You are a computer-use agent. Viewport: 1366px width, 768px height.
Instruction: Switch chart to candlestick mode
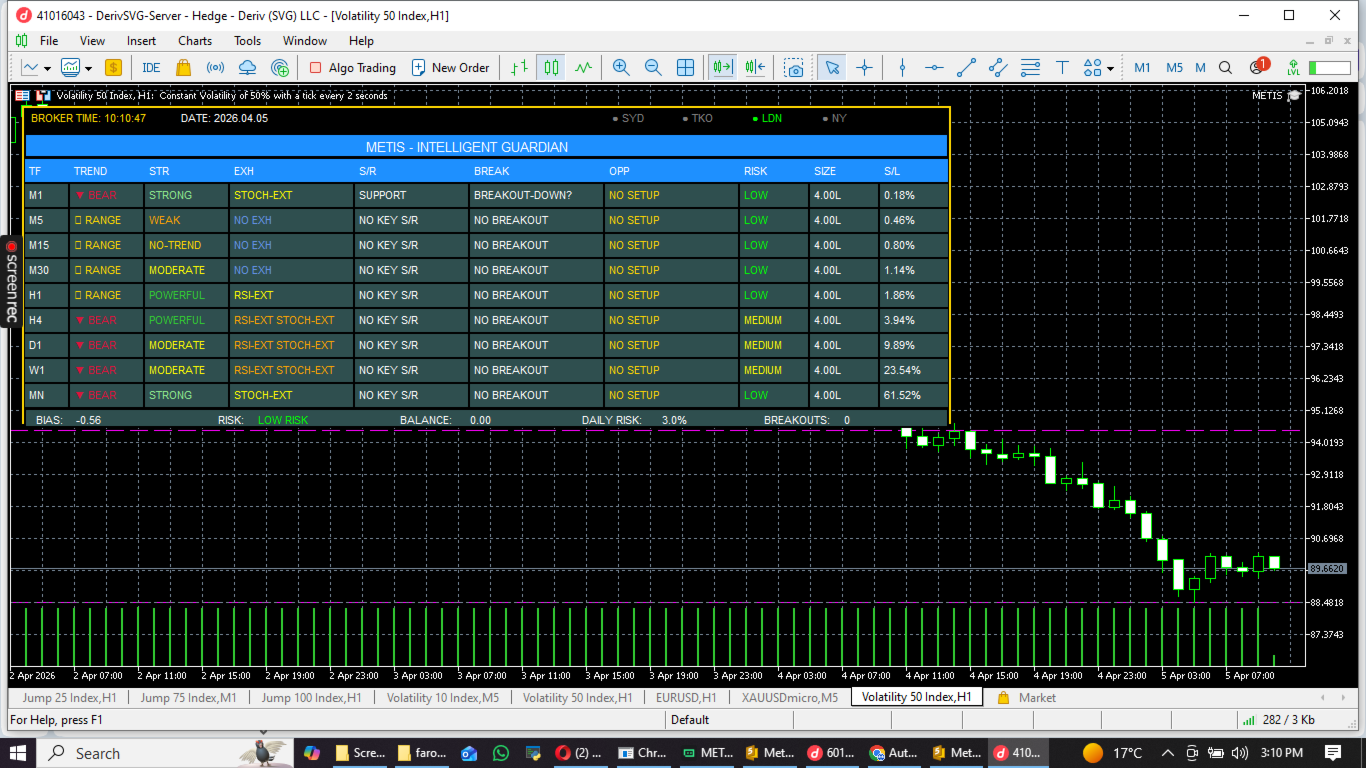point(551,68)
